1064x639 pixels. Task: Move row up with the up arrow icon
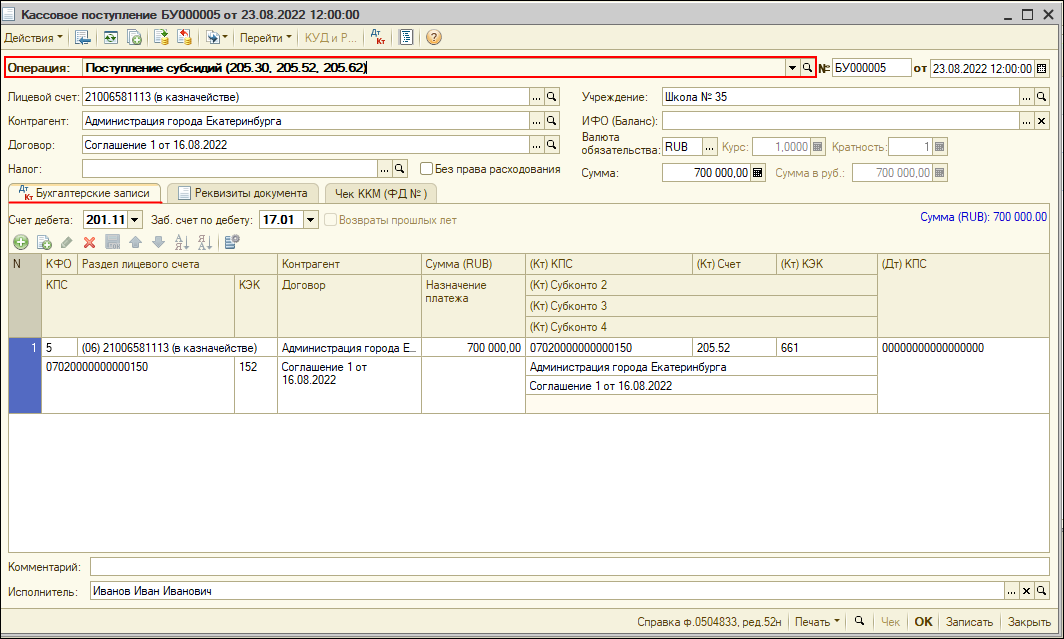(x=135, y=242)
